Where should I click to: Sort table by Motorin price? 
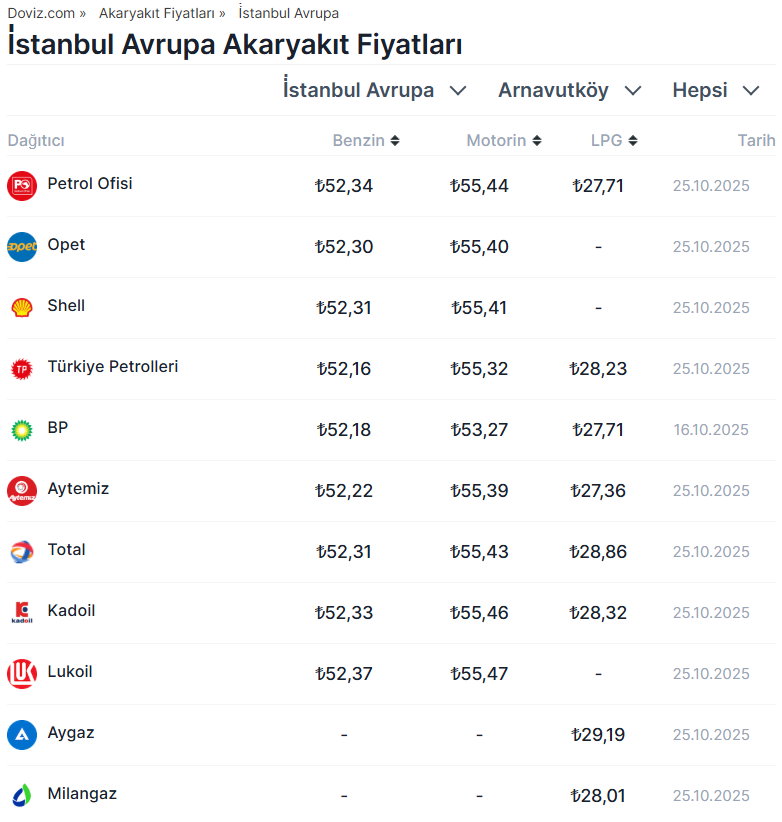point(504,141)
